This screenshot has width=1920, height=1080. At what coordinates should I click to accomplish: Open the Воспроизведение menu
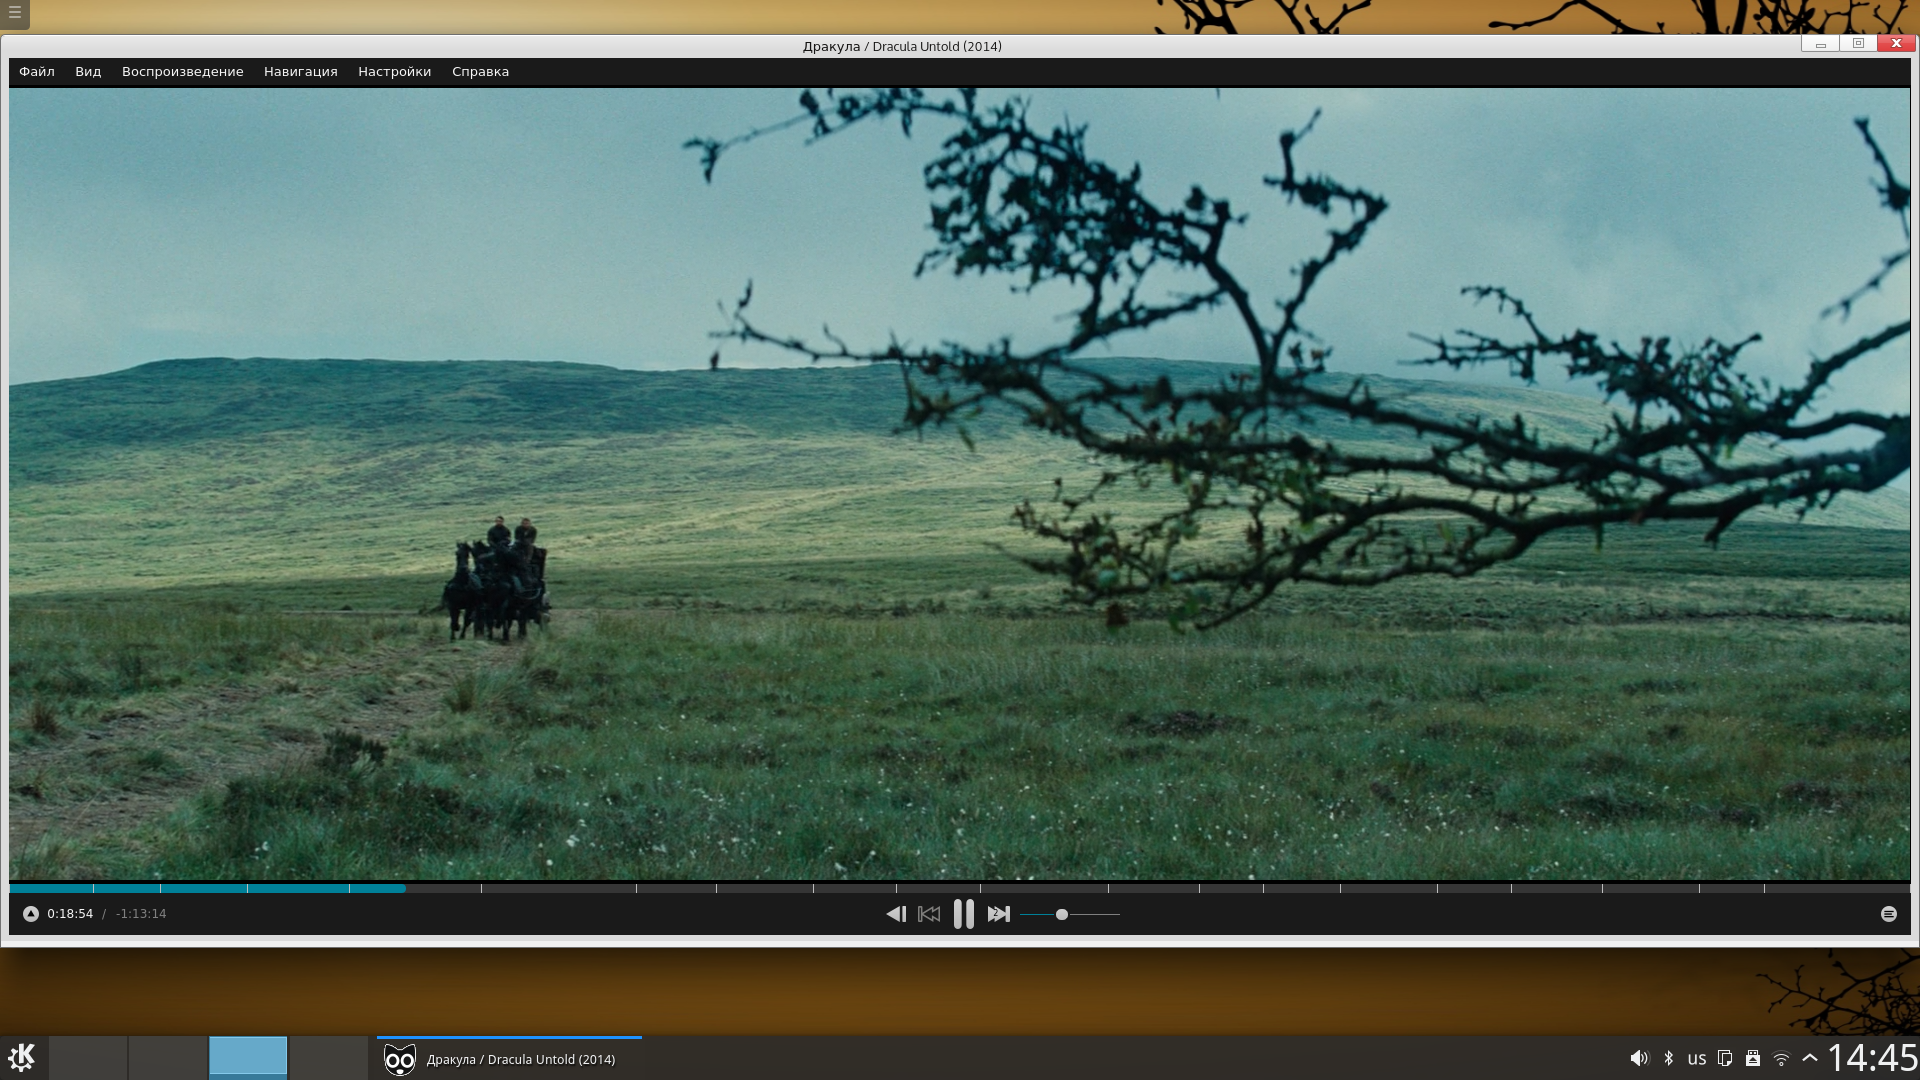click(x=183, y=72)
